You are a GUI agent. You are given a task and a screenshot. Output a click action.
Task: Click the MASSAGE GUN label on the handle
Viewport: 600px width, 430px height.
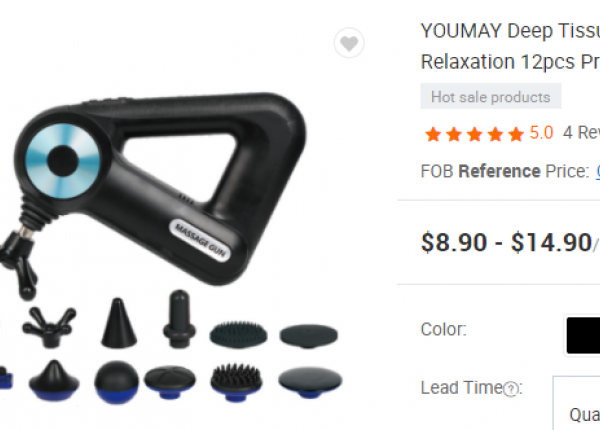200,240
